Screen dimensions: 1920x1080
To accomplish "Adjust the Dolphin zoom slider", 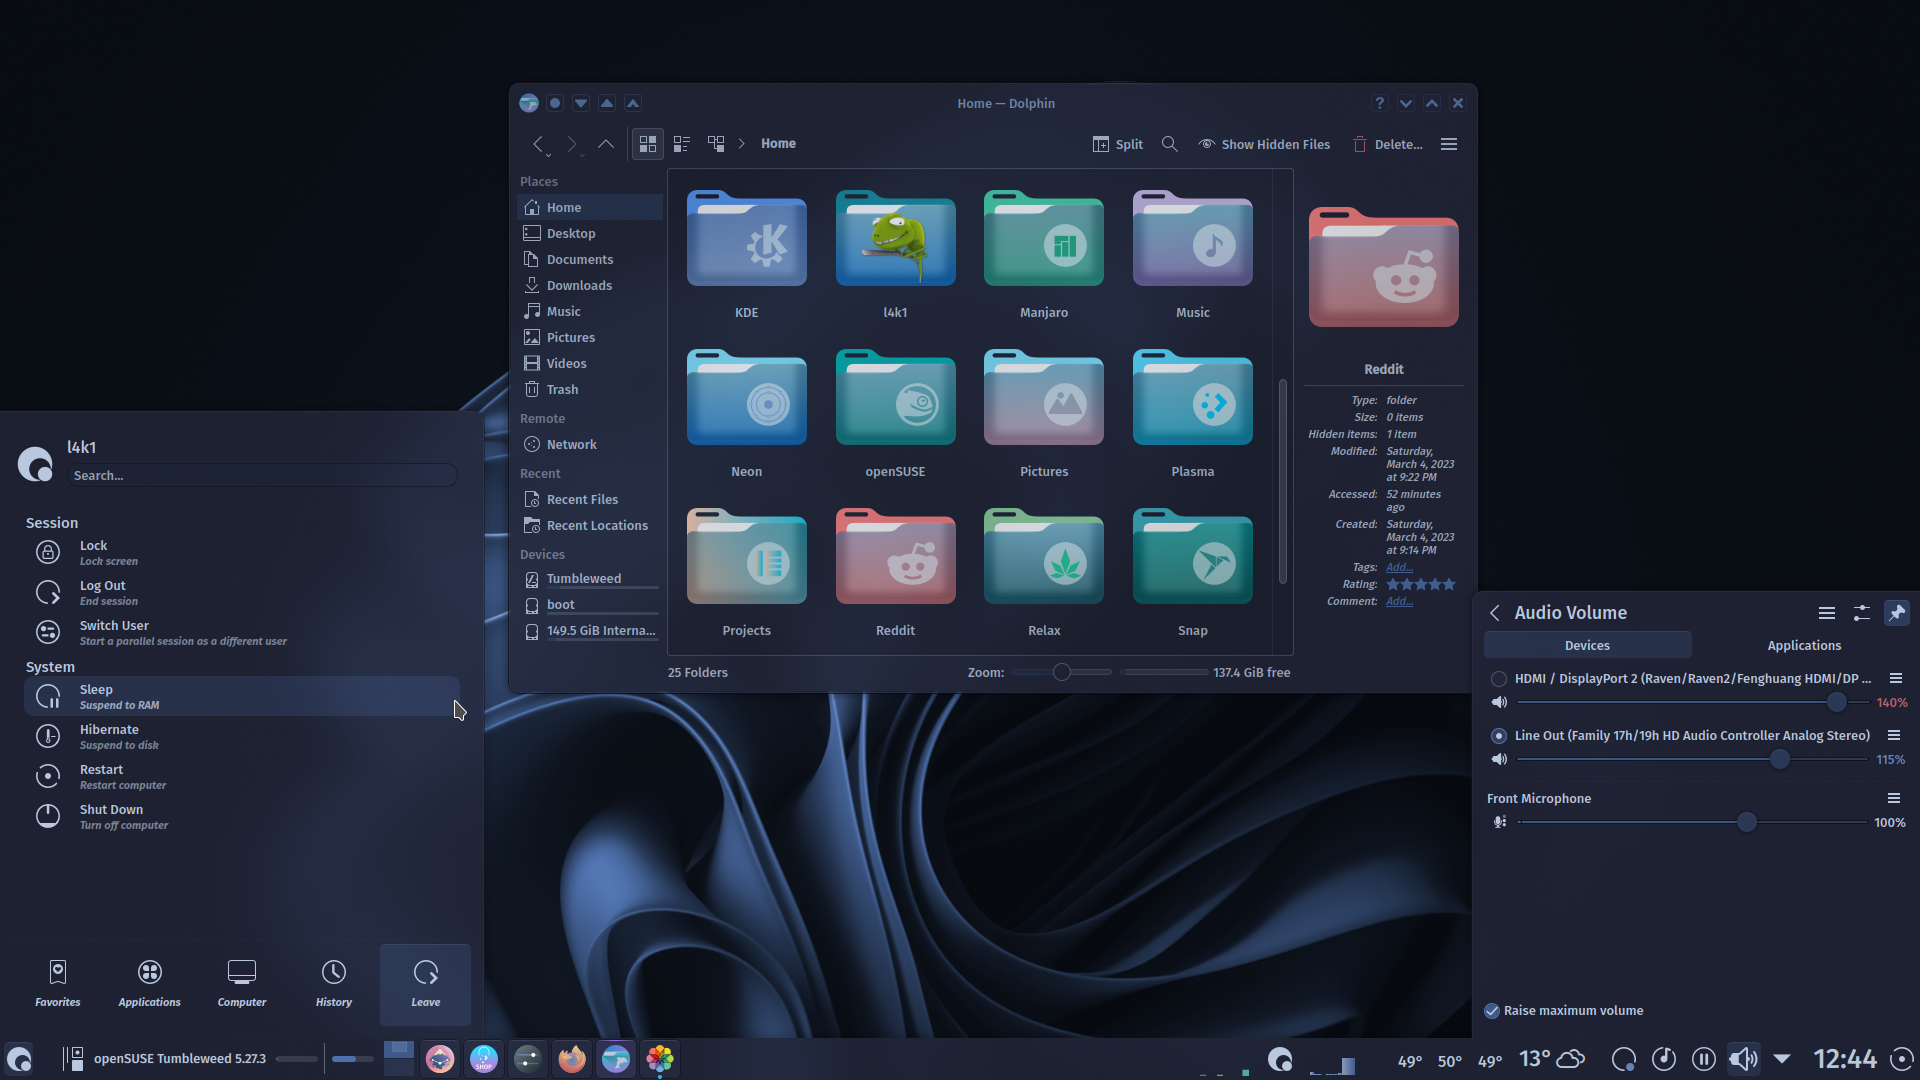I will tap(1061, 672).
